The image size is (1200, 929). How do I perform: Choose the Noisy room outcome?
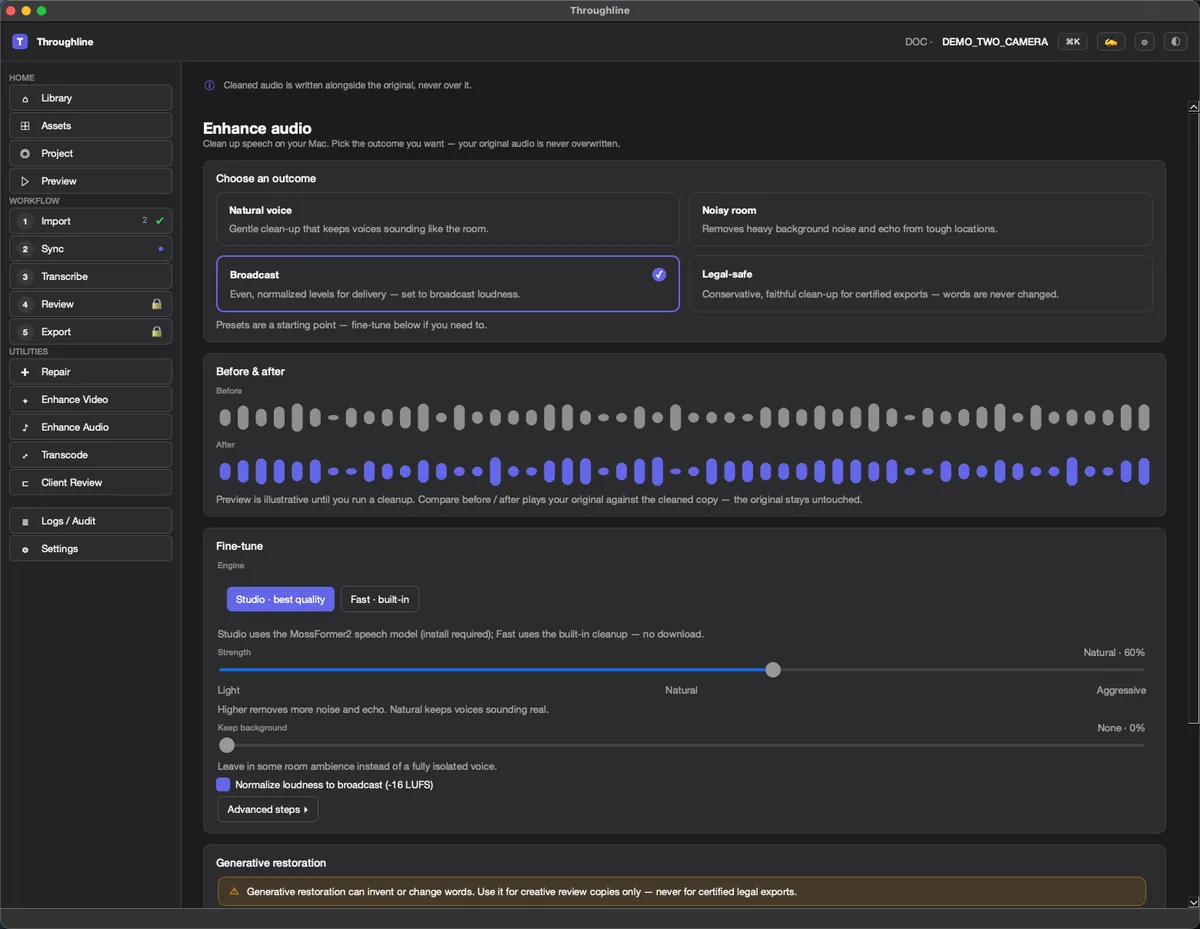pos(921,219)
